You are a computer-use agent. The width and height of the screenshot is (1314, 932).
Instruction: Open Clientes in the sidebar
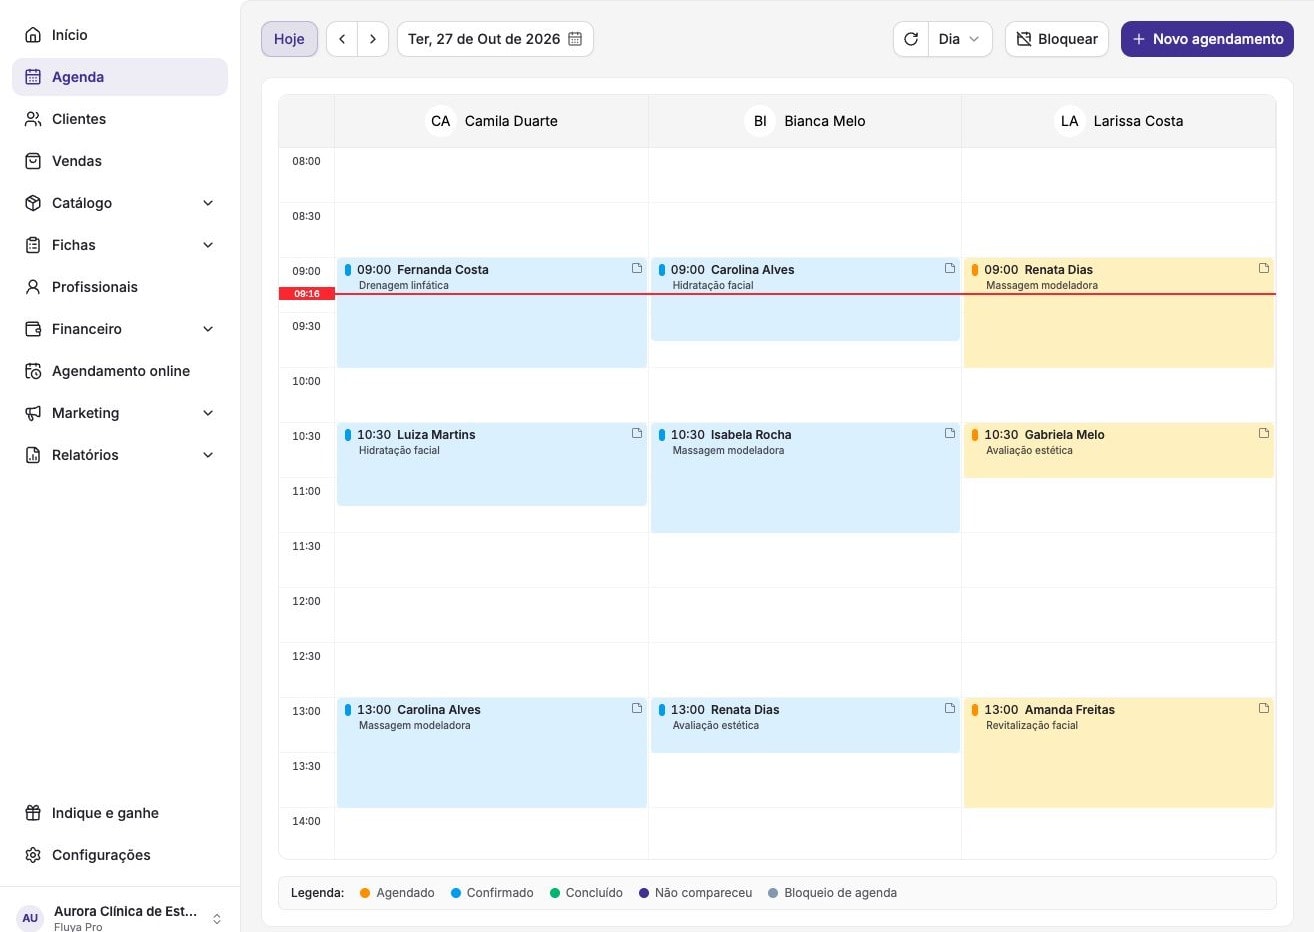click(120, 119)
